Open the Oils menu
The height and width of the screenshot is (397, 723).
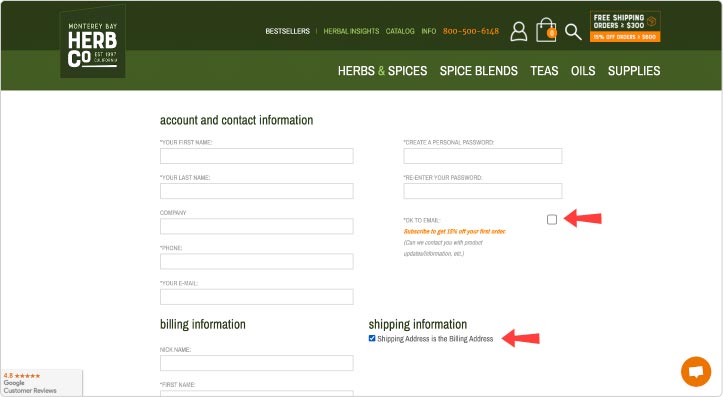click(583, 71)
